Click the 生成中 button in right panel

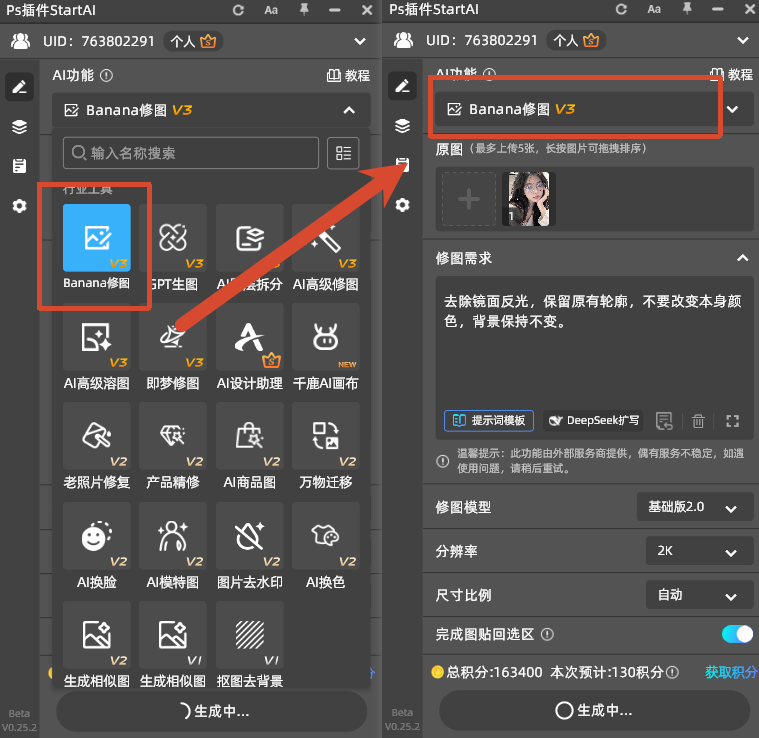point(594,710)
